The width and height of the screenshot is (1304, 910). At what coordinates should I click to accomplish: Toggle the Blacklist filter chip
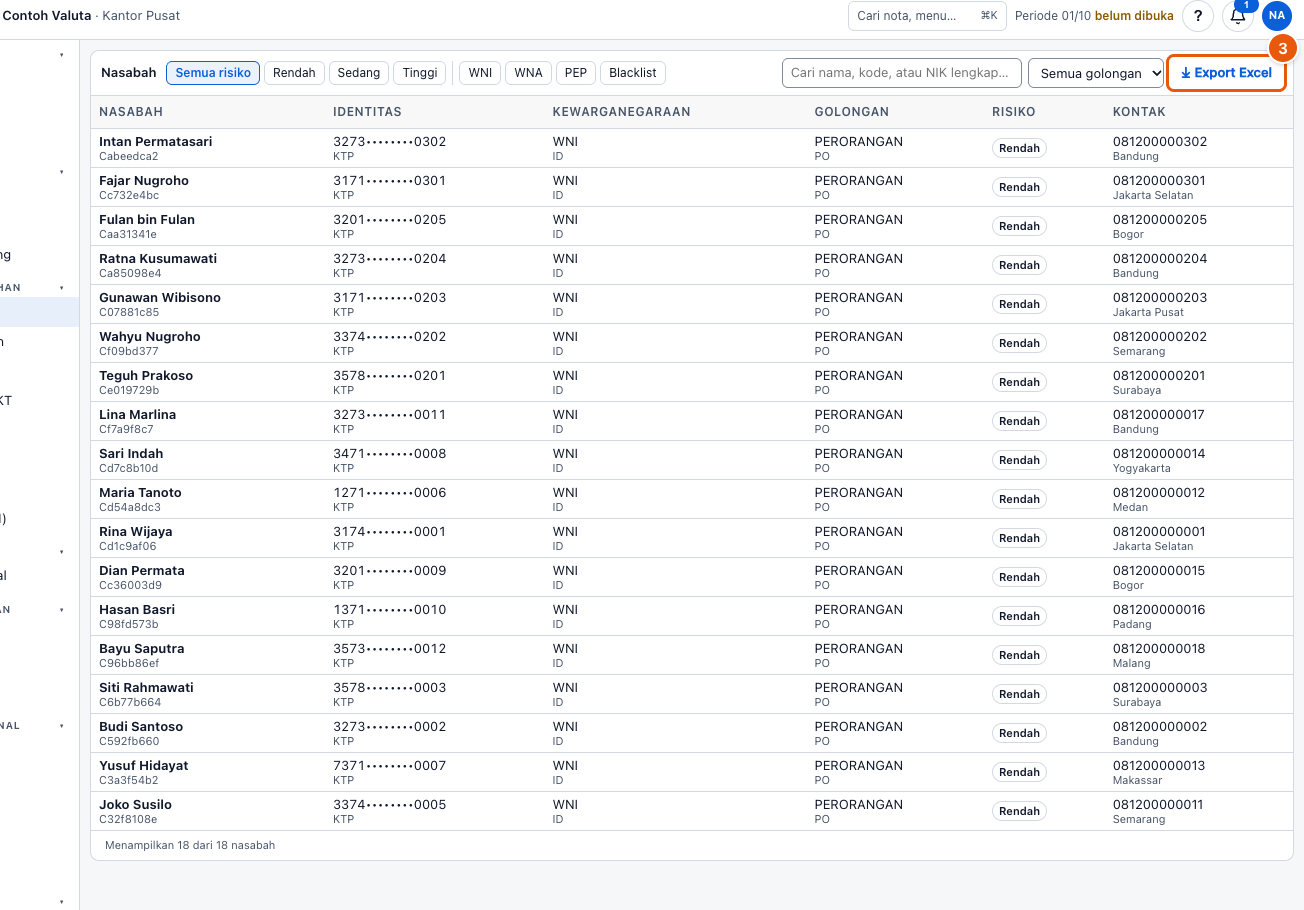coord(633,73)
